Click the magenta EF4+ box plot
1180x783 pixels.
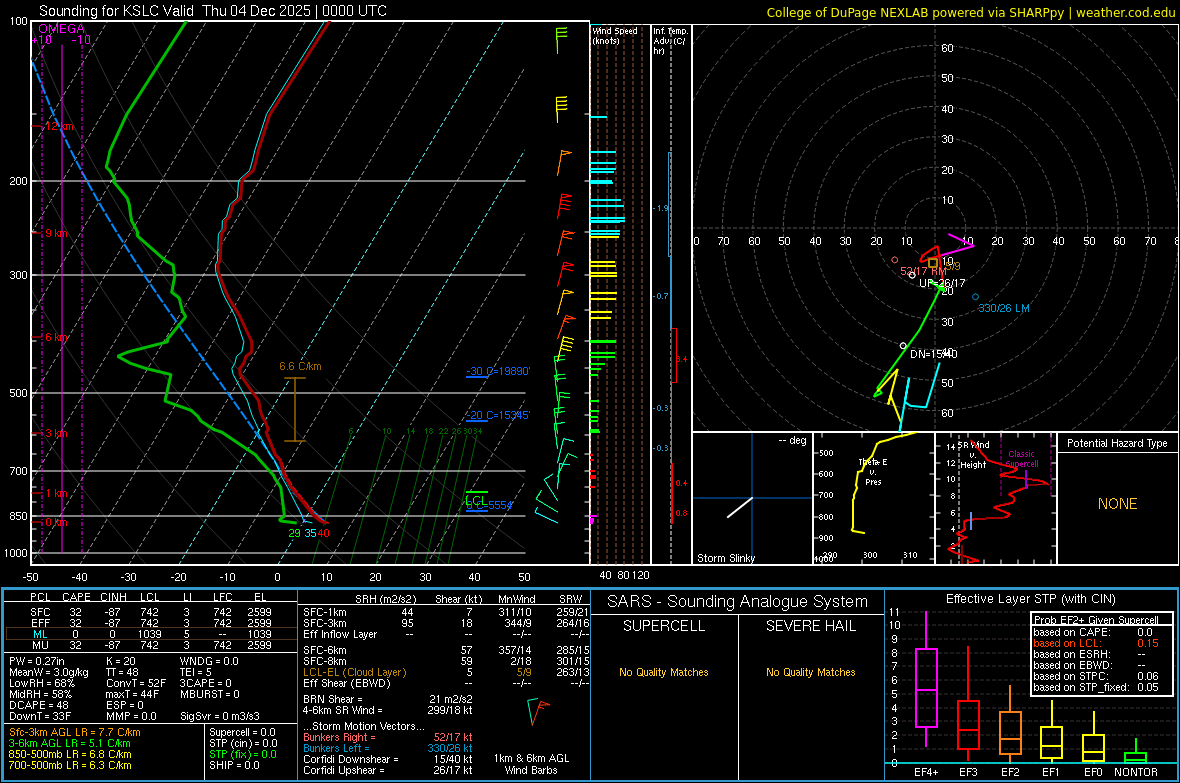pyautogui.click(x=926, y=679)
